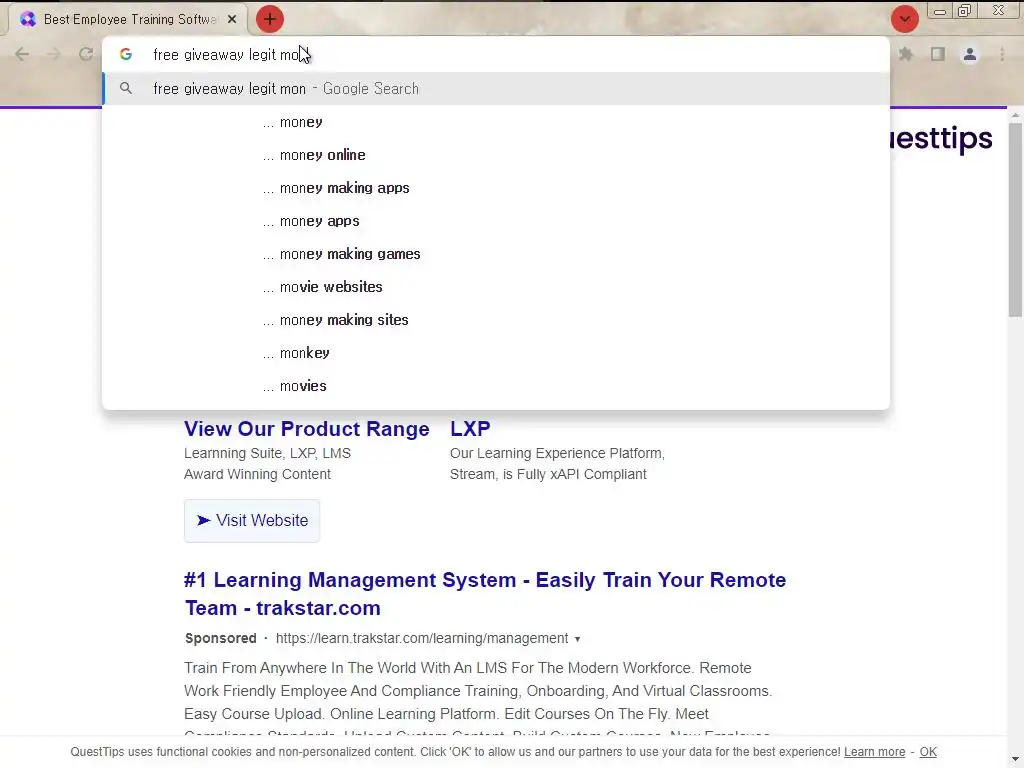Open the Learn more cookie link

pyautogui.click(x=874, y=752)
